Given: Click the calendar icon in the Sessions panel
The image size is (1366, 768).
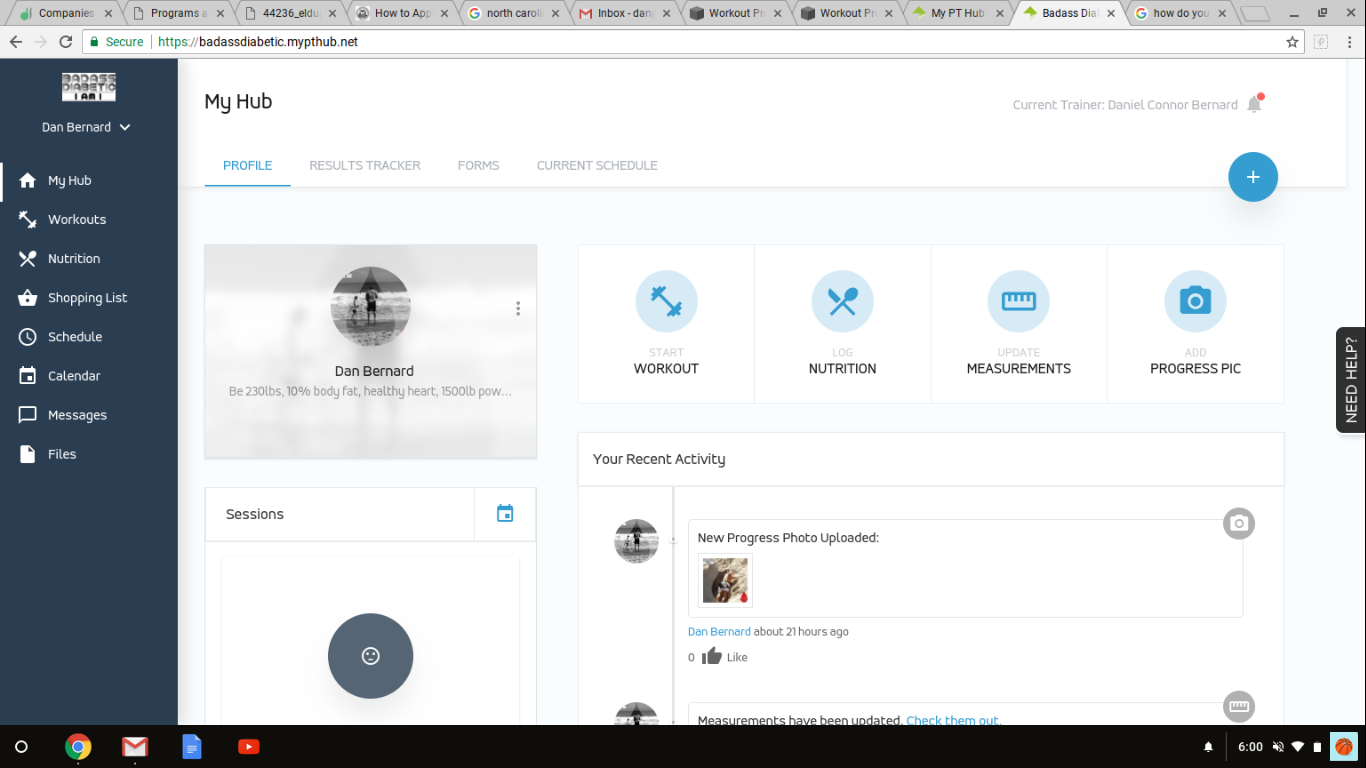Looking at the screenshot, I should point(505,513).
